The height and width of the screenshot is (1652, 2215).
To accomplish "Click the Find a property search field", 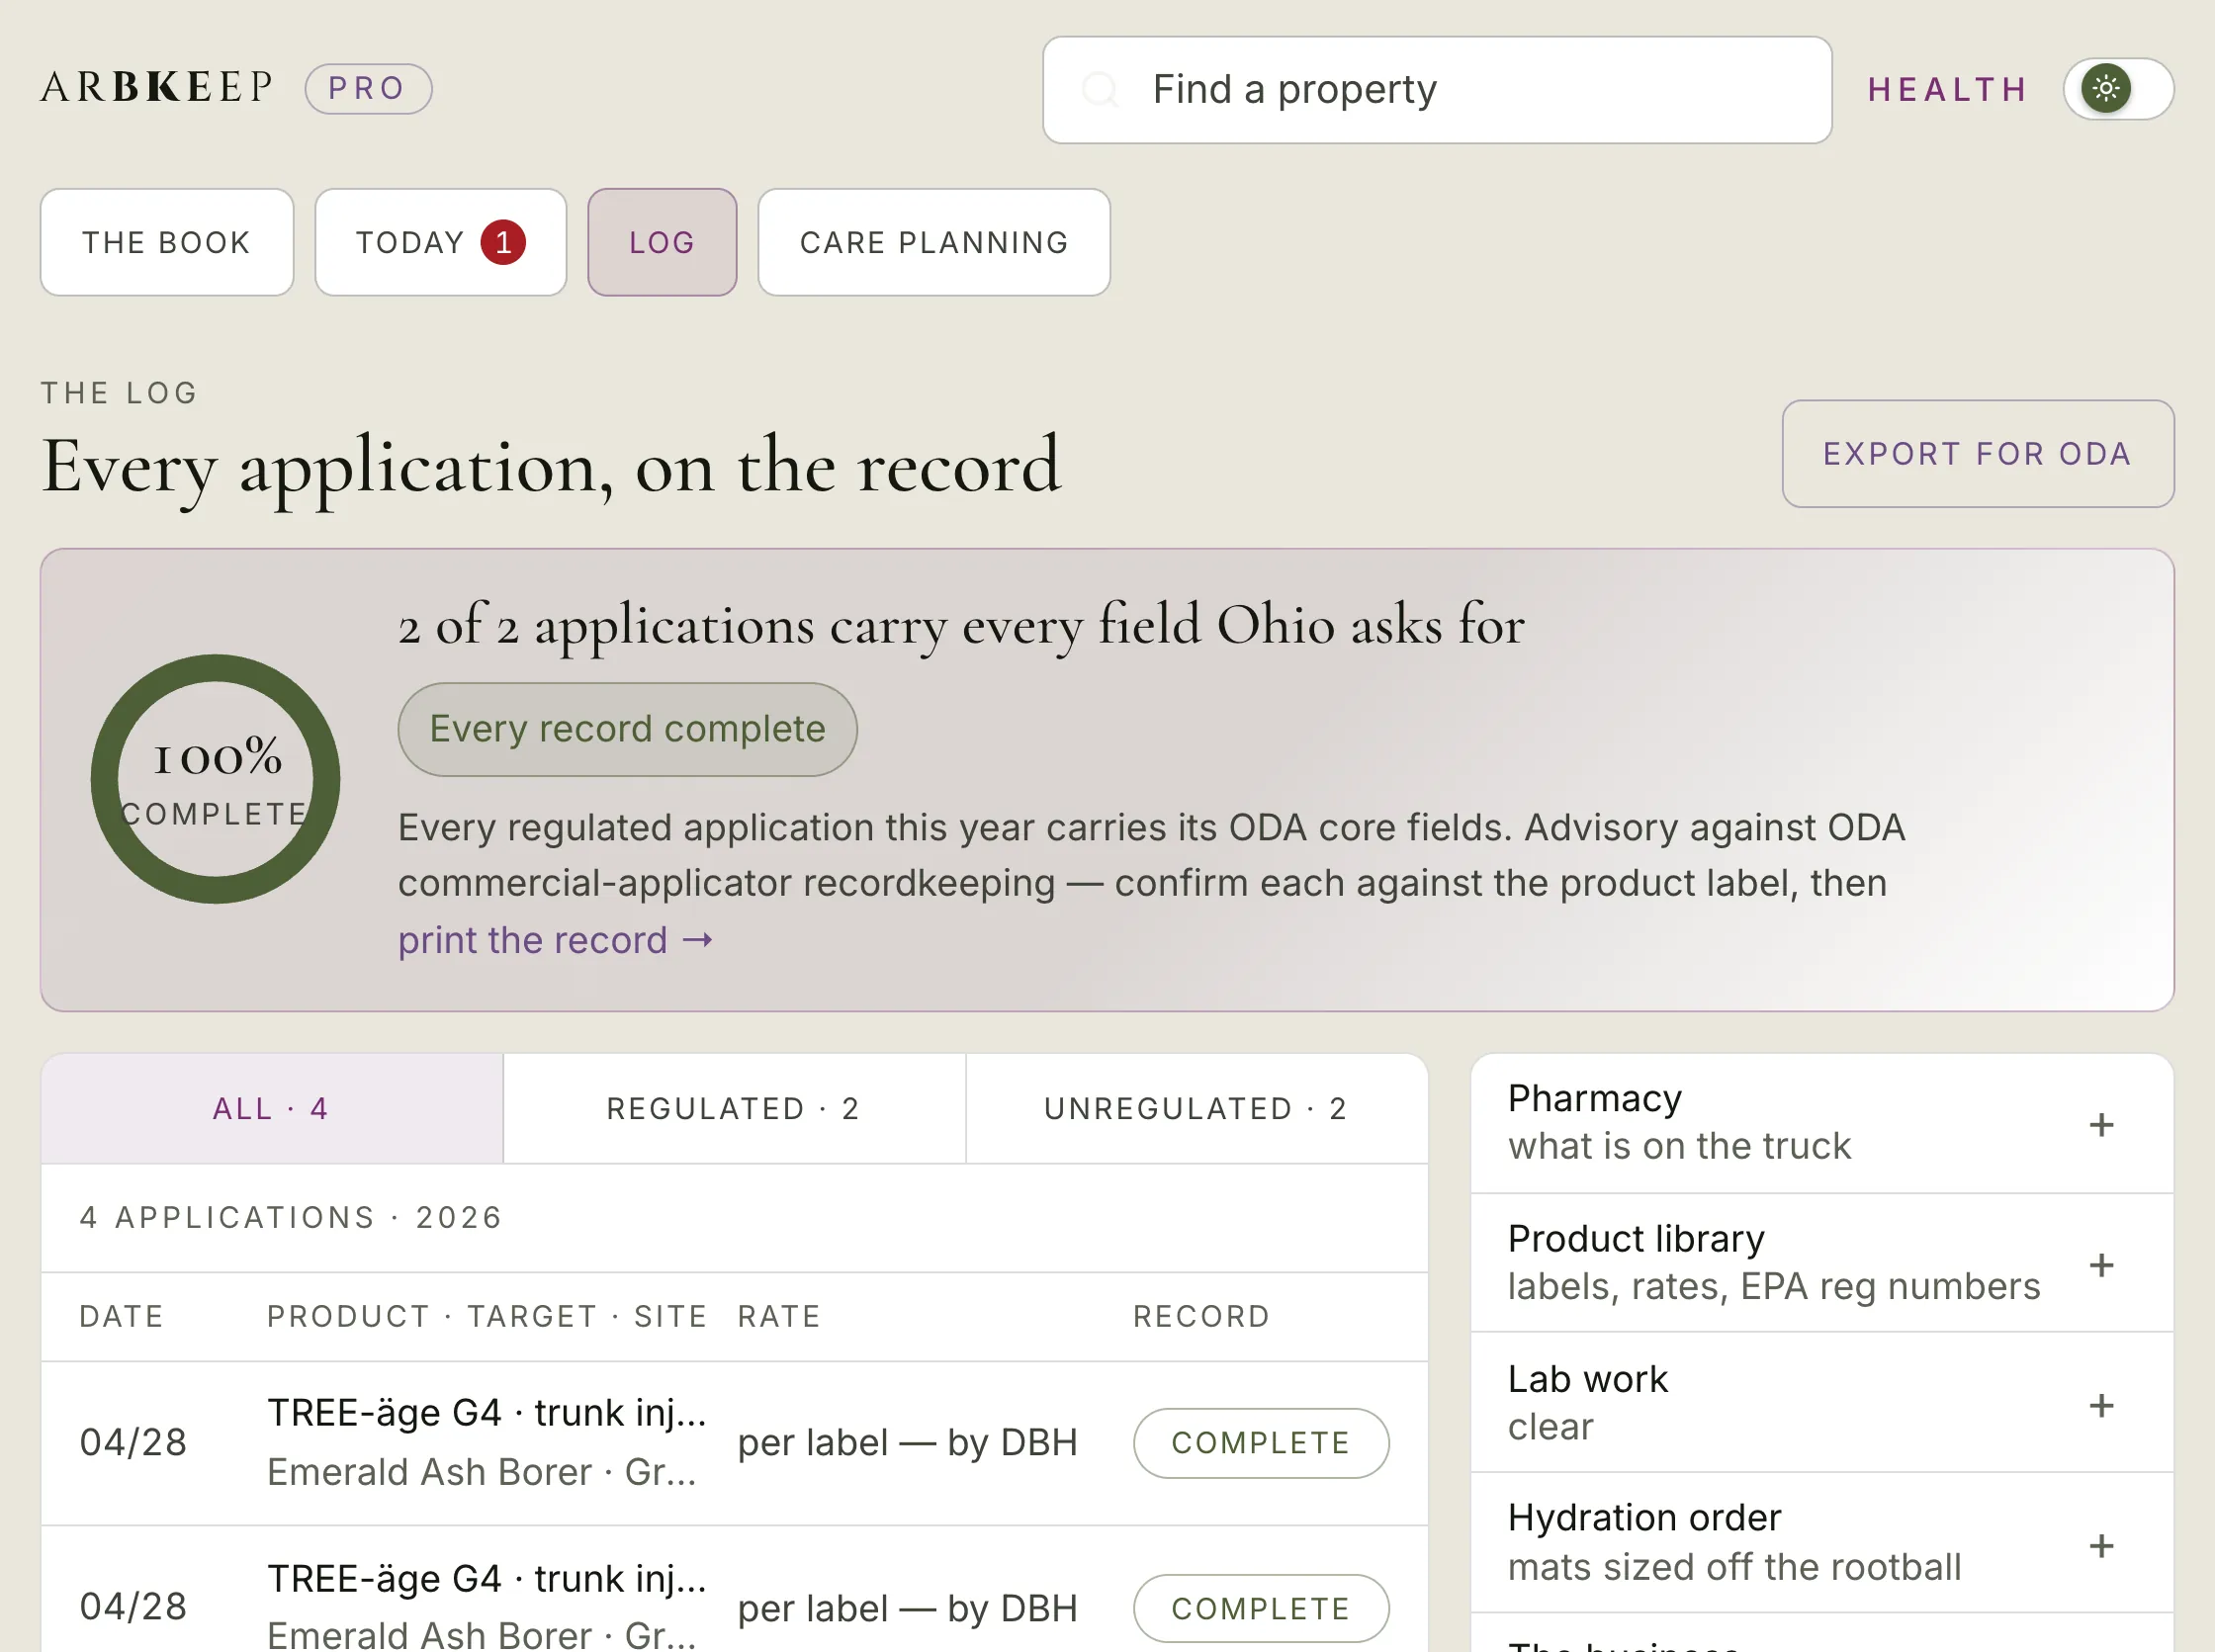I will click(1436, 89).
